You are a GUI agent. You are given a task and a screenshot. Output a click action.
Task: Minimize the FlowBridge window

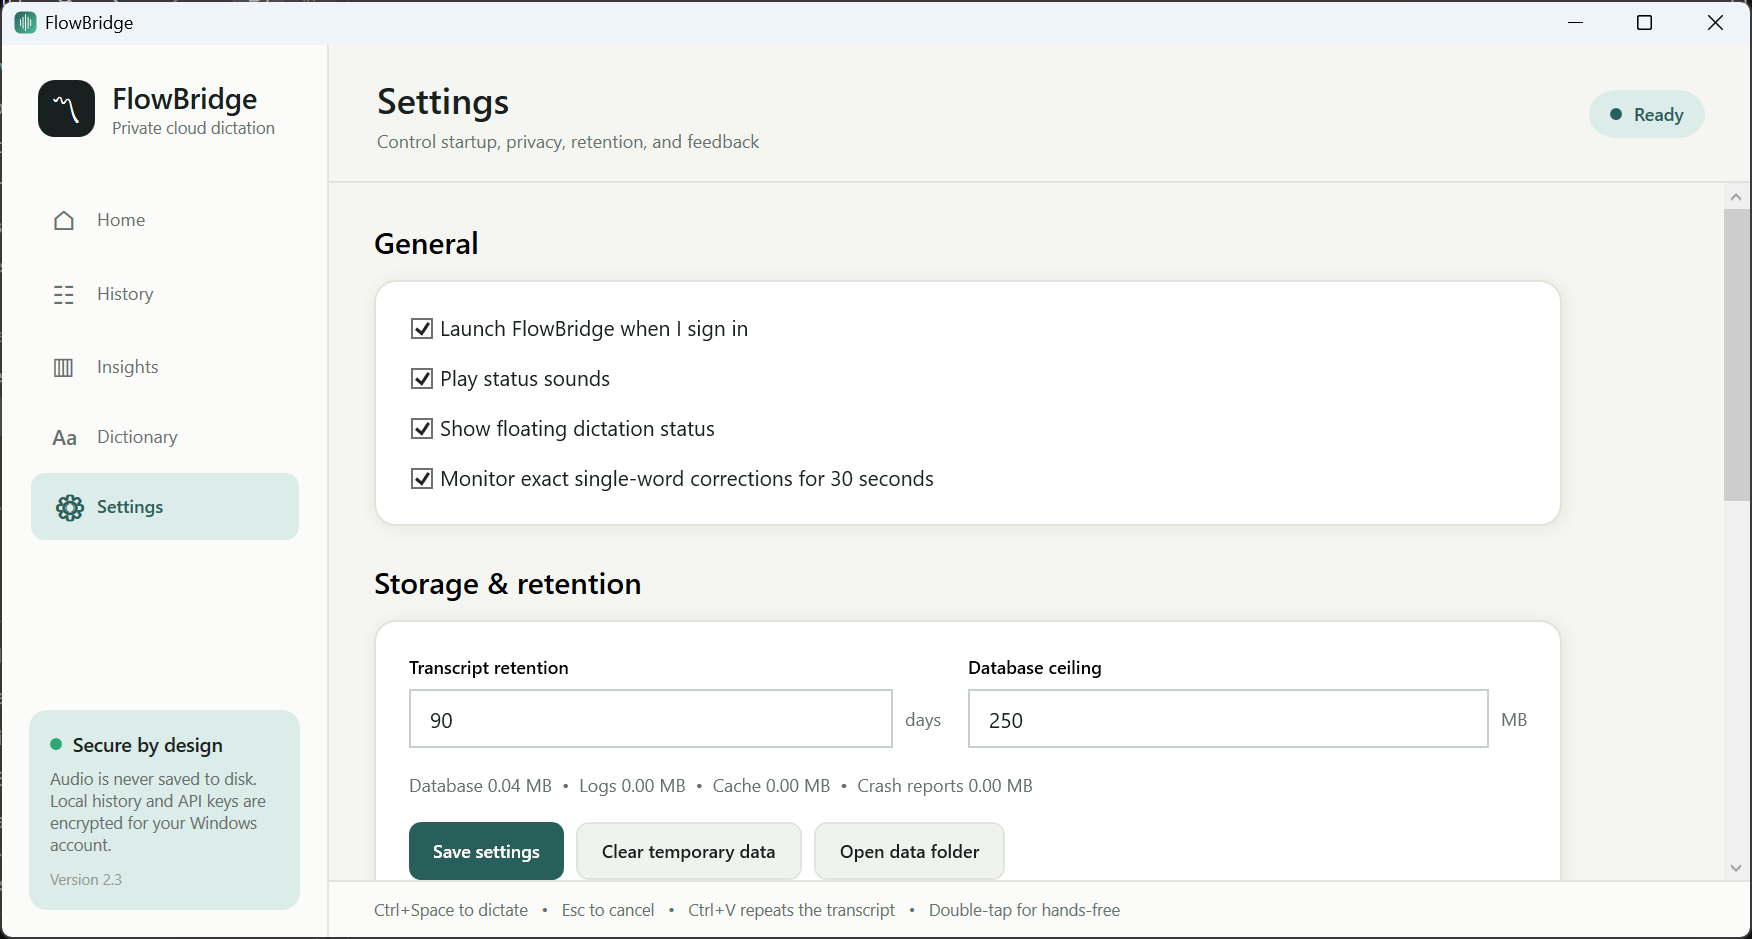(x=1576, y=22)
